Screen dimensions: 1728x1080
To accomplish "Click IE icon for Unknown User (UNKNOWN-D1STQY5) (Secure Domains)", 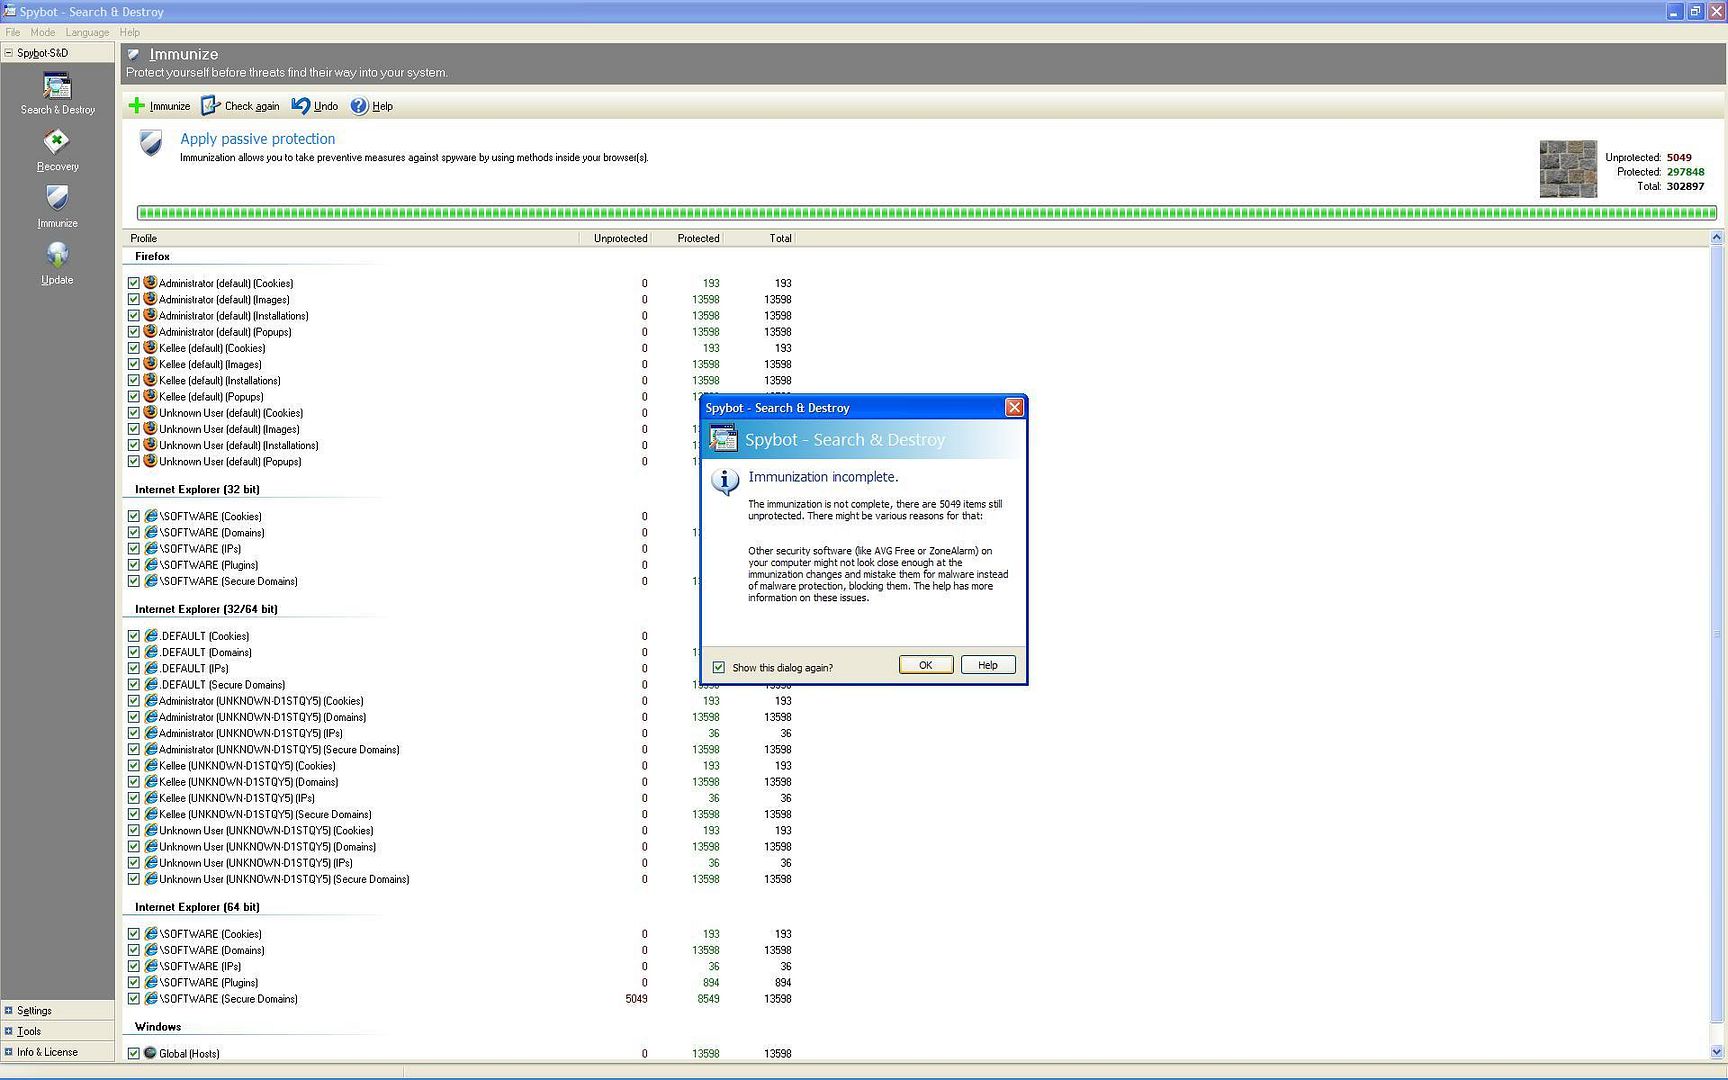I will click(151, 879).
